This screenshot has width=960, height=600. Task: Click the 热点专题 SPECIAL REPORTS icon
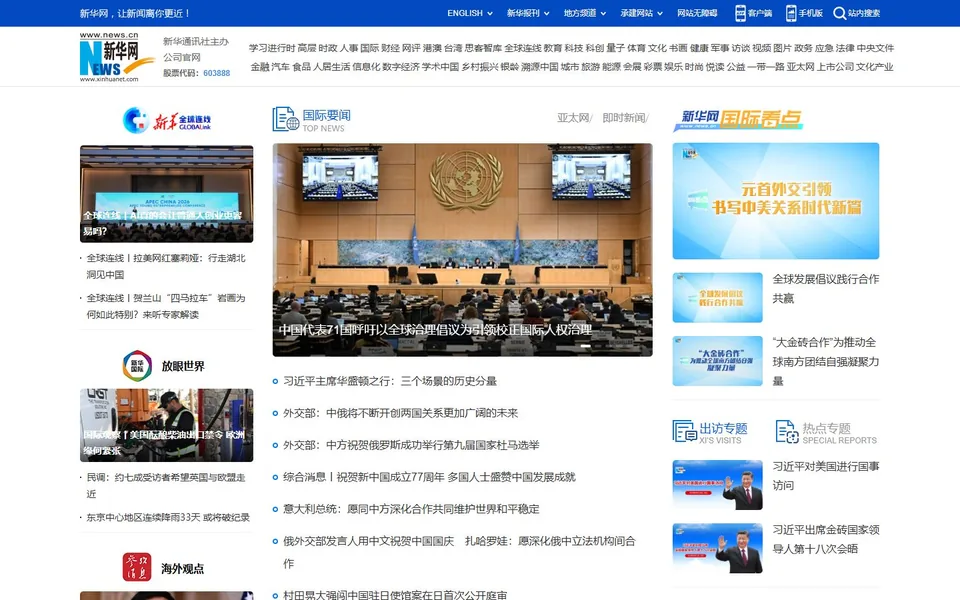pos(787,431)
